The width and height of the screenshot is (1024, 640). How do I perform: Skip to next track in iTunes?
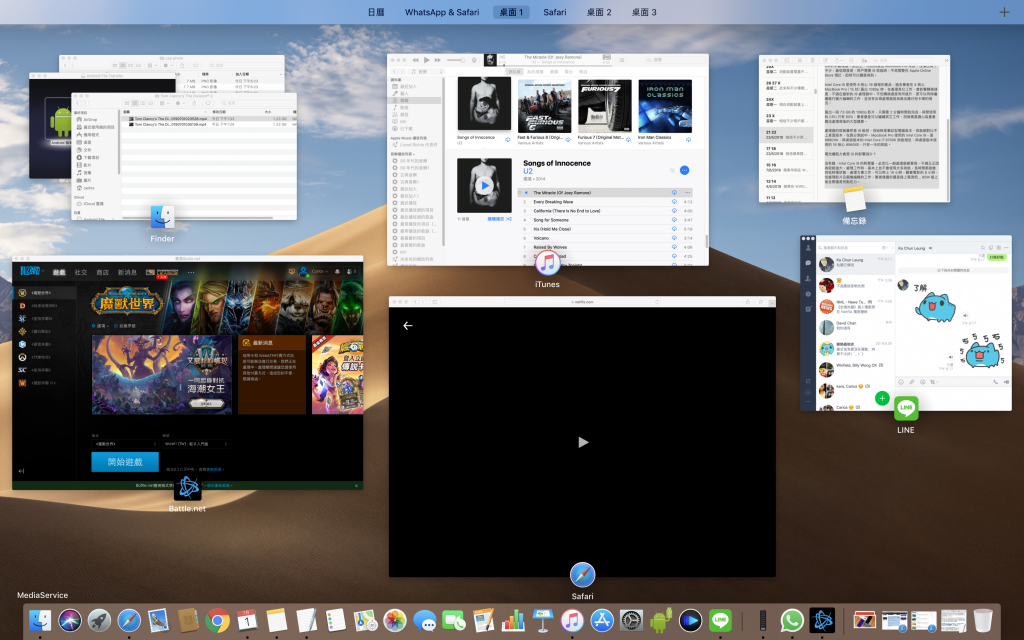click(438, 60)
